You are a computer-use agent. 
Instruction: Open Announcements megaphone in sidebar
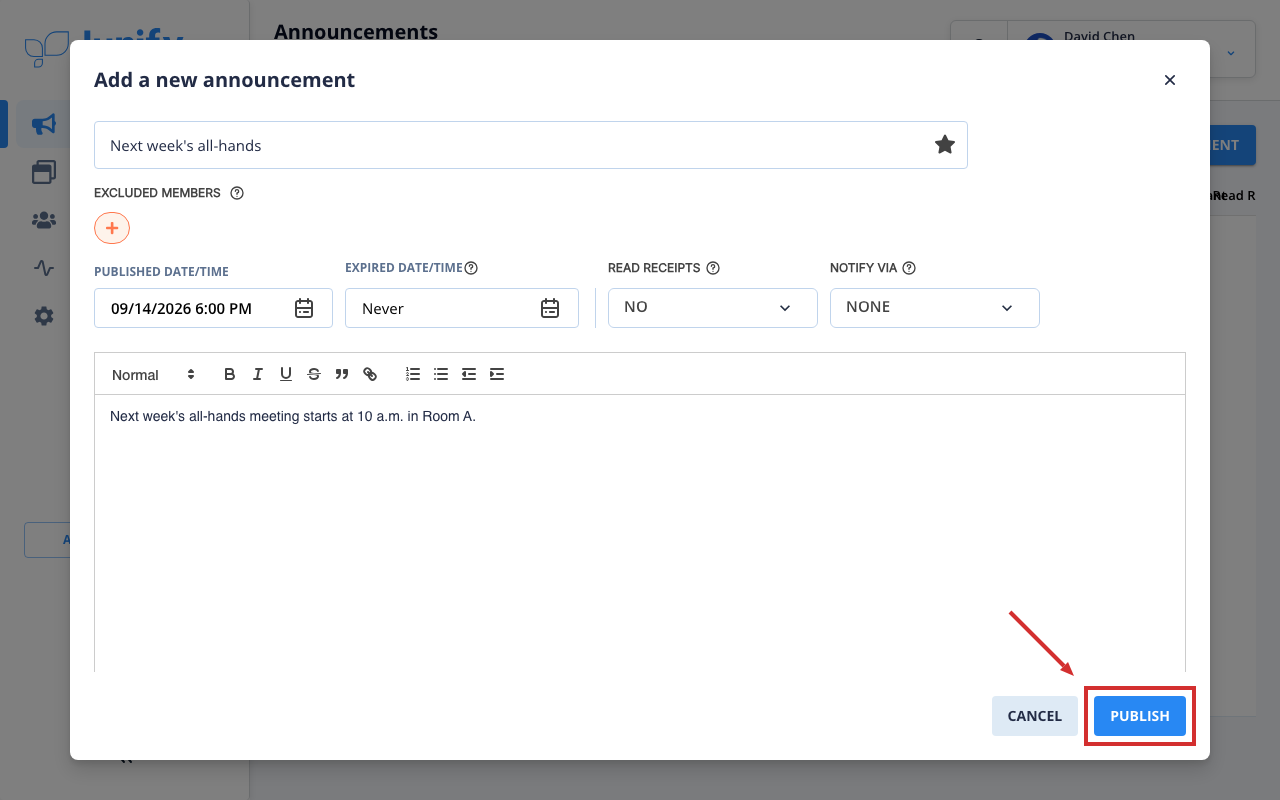pos(44,124)
